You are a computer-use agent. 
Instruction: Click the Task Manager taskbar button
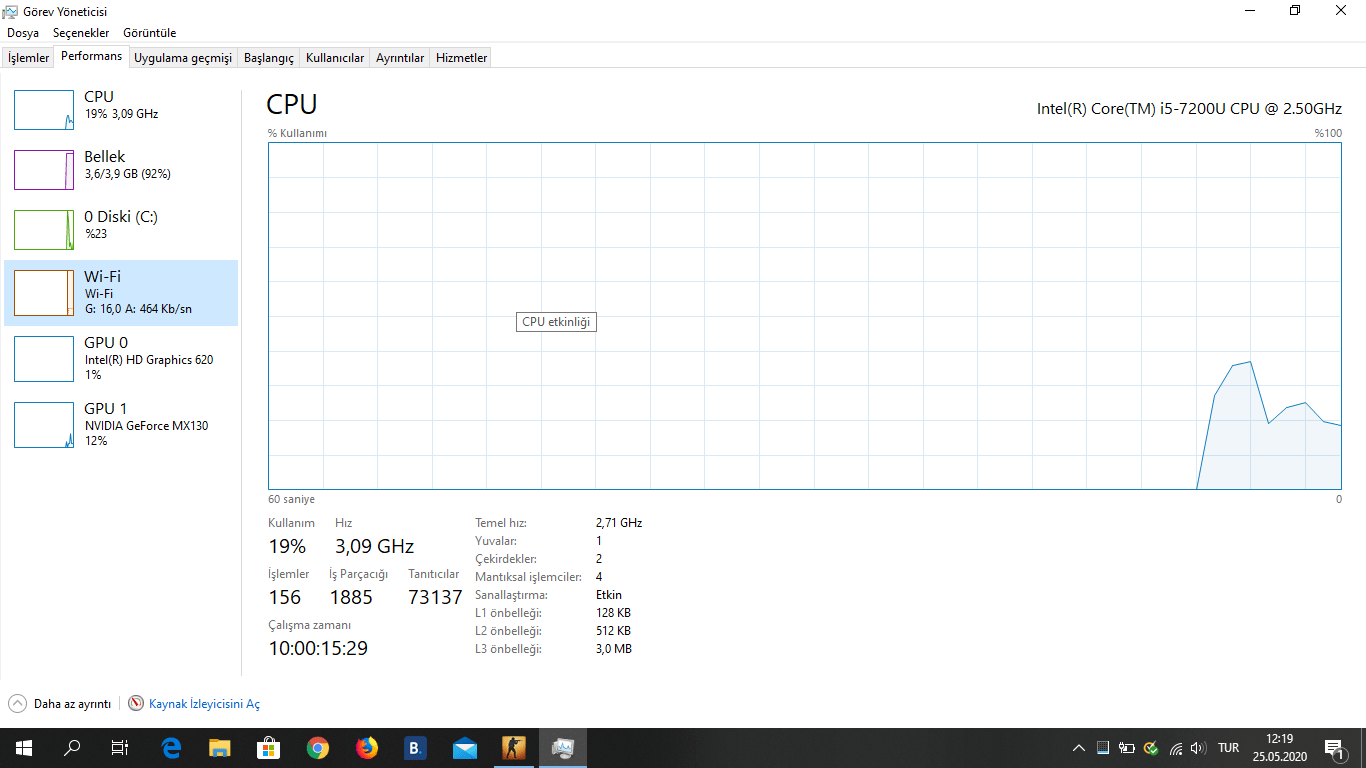563,748
